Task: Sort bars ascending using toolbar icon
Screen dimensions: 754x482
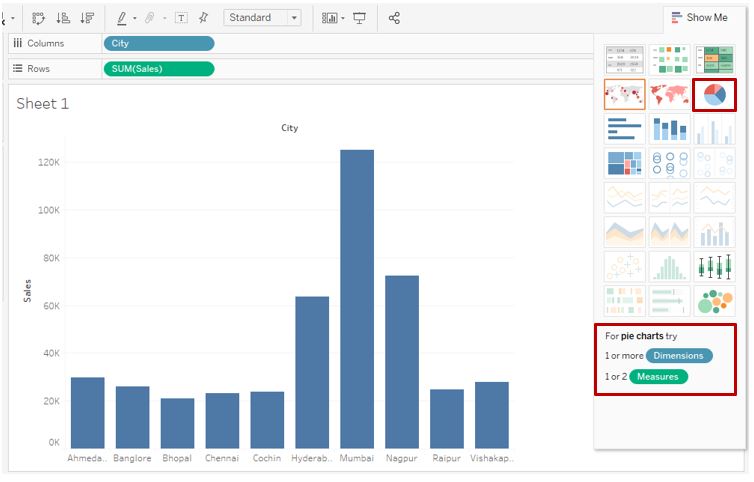Action: pyautogui.click(x=63, y=18)
